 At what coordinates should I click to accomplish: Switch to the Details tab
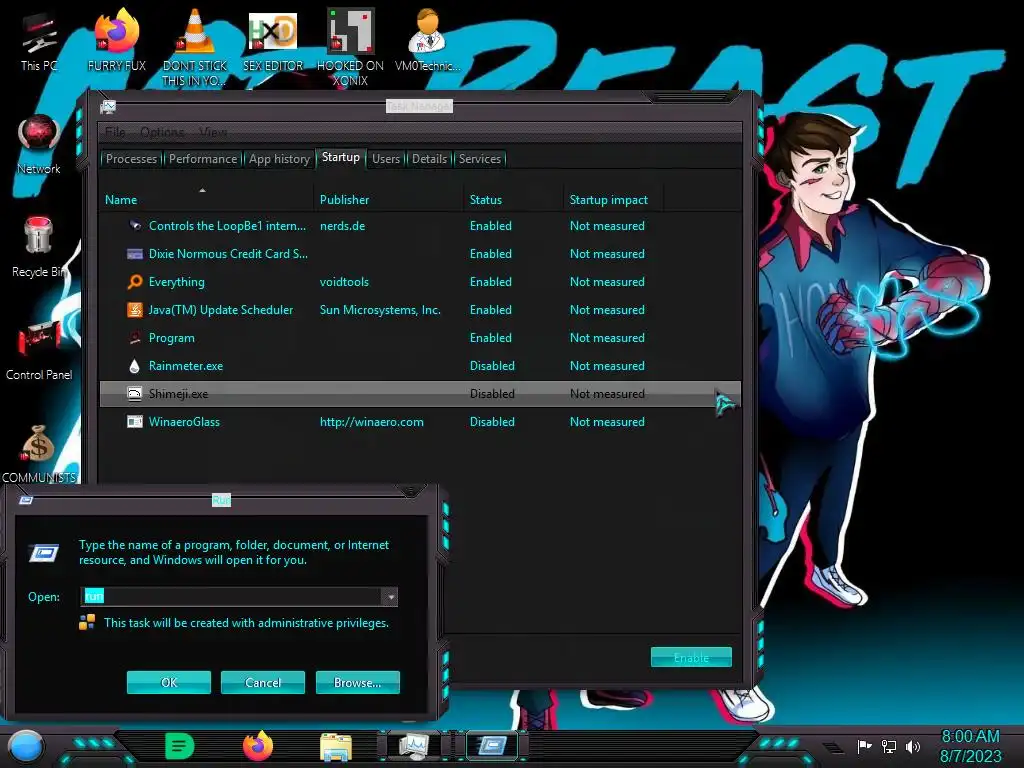tap(429, 159)
